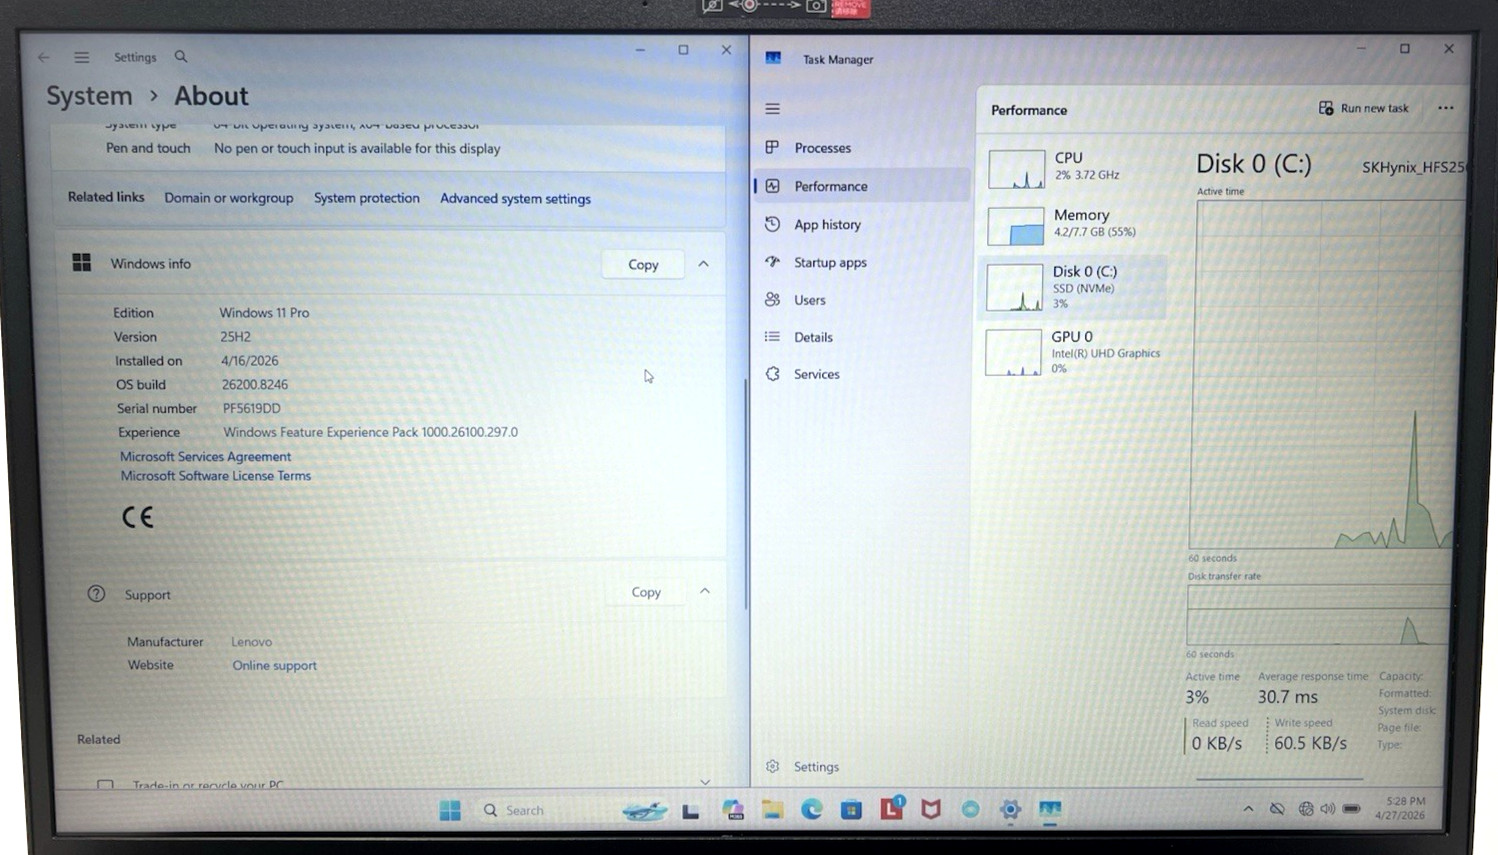Image resolution: width=1498 pixels, height=855 pixels.
Task: Open network globe icon in system tray
Action: tap(1306, 809)
